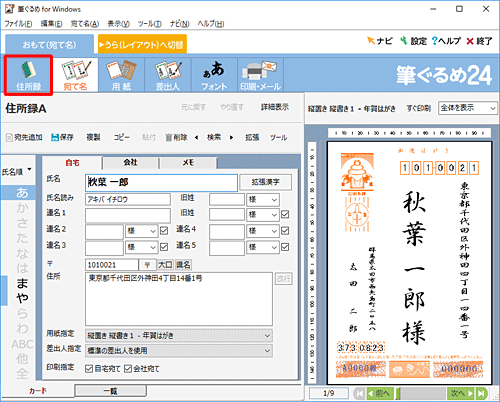
Task: Open the 氏名順 sort order dropdown
Action: pyautogui.click(x=17, y=171)
